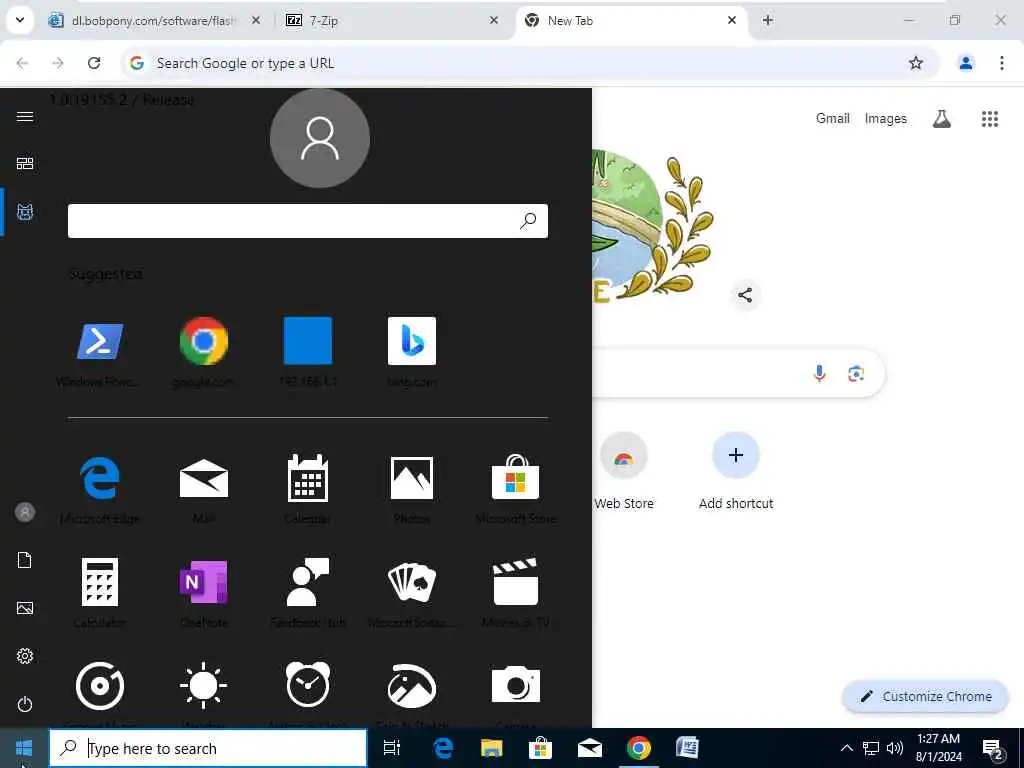
Task: Open Task View on the taskbar
Action: 391,748
